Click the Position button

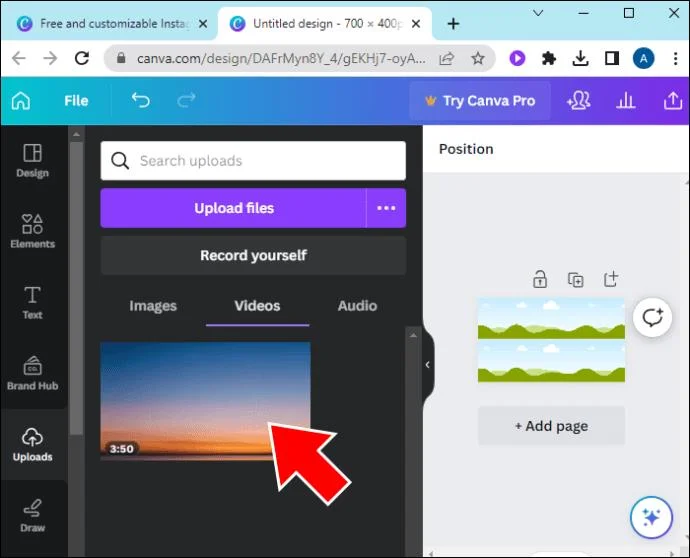coord(466,149)
